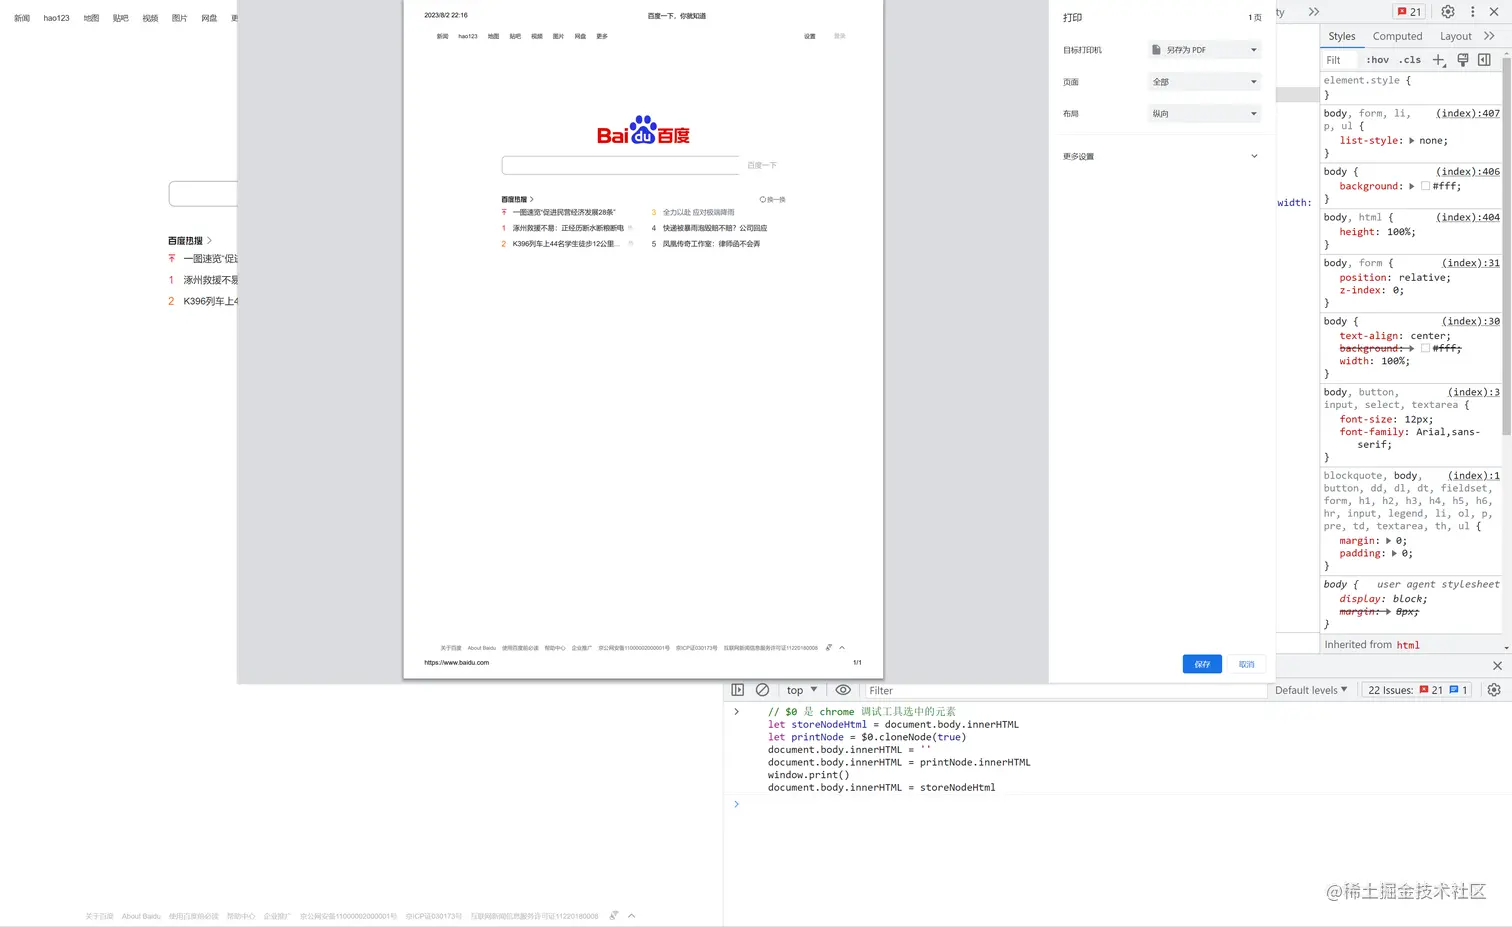Add a new style rule with plus icon
Image resolution: width=1512 pixels, height=927 pixels.
tap(1438, 60)
